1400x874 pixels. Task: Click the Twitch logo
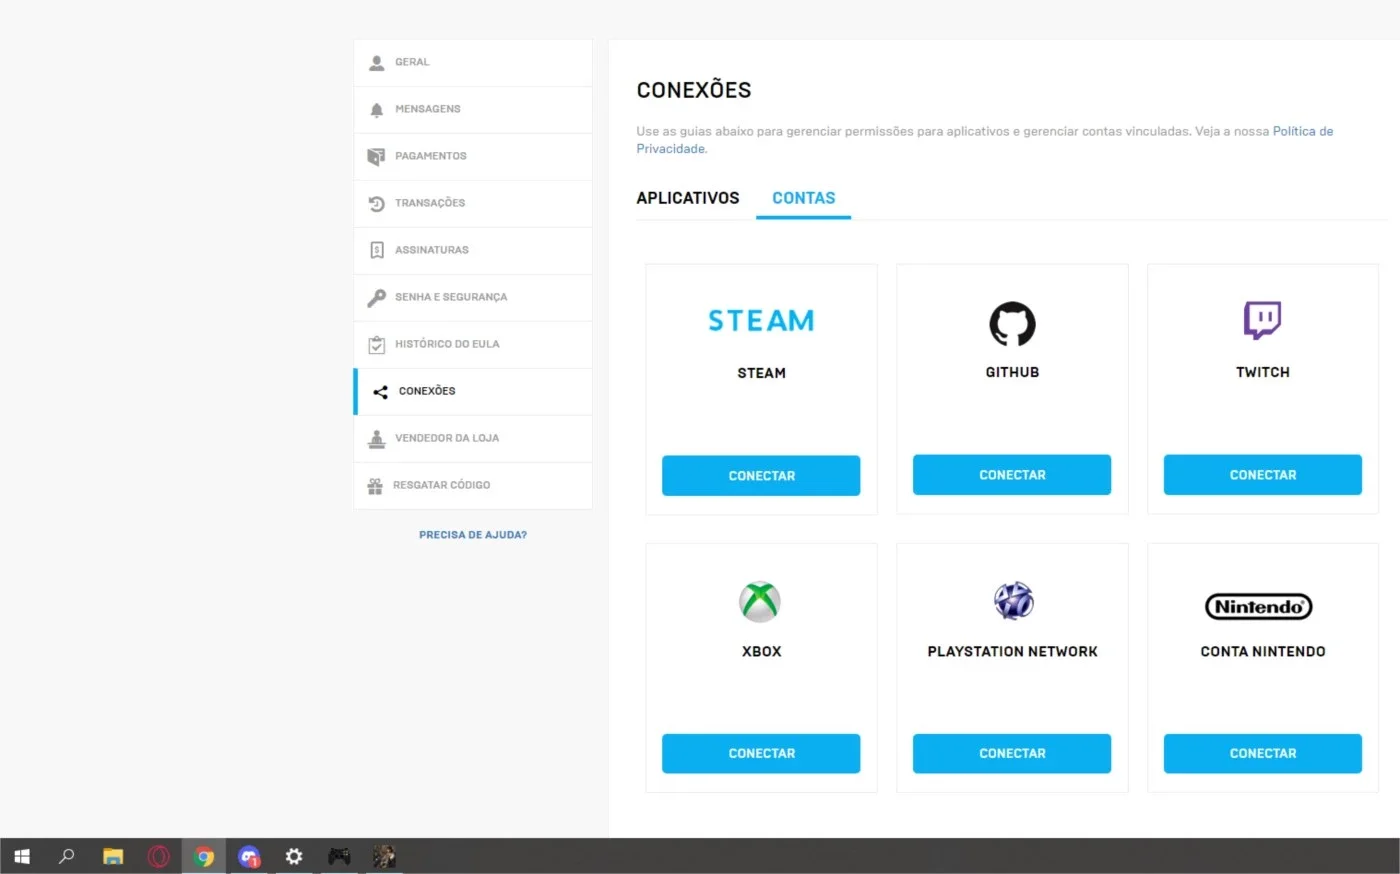1262,320
